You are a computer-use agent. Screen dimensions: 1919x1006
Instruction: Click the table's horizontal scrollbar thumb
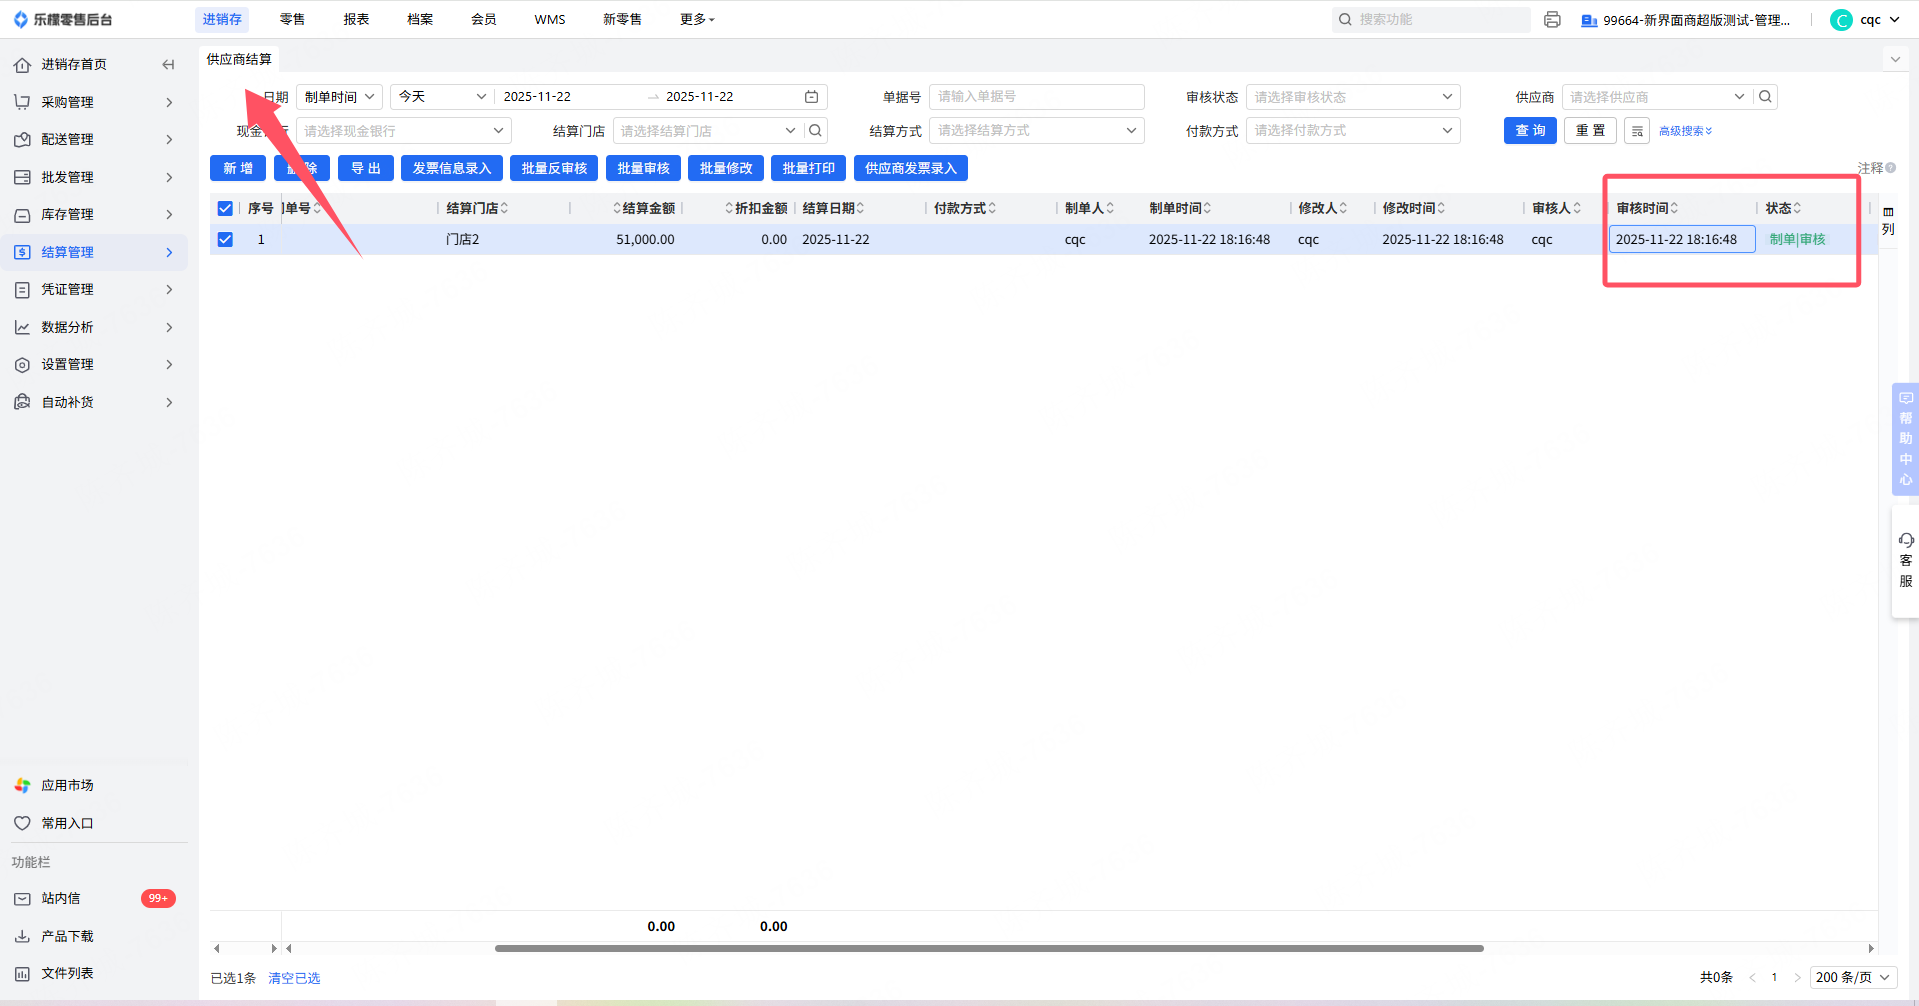pyautogui.click(x=989, y=949)
